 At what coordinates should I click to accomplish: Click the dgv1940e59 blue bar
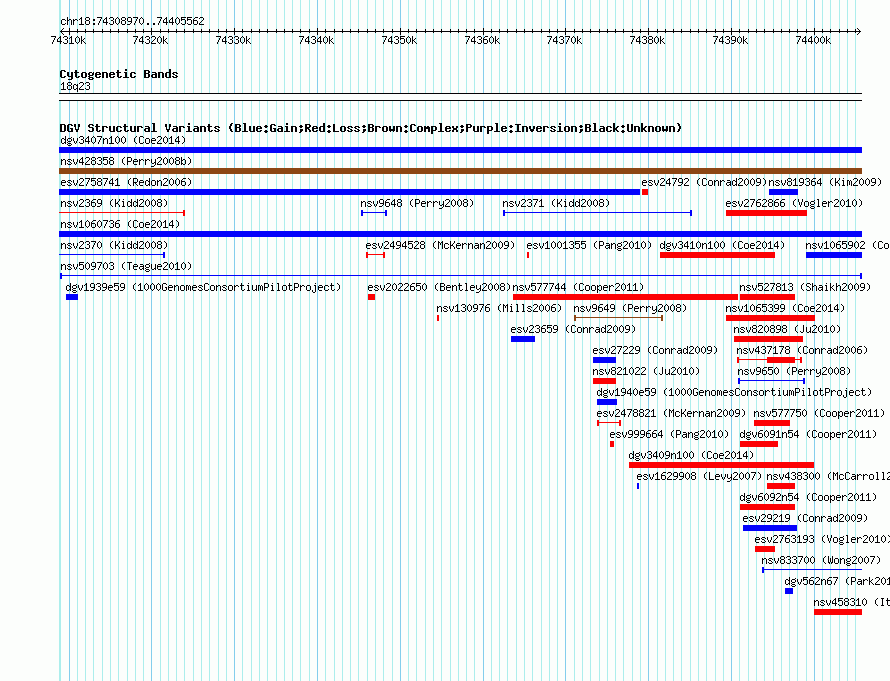pos(607,402)
